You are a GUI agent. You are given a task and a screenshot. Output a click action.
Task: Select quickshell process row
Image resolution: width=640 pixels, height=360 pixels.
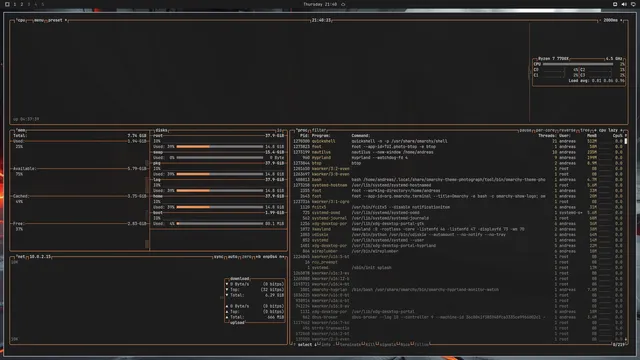[x=458, y=141]
